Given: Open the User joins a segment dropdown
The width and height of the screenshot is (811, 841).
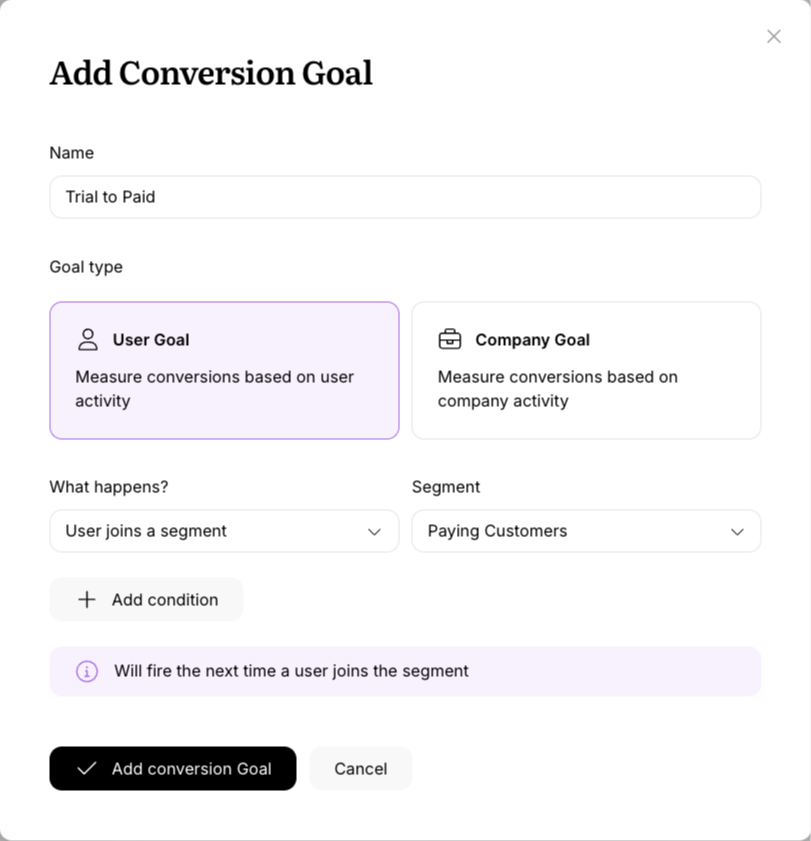Looking at the screenshot, I should 223,531.
